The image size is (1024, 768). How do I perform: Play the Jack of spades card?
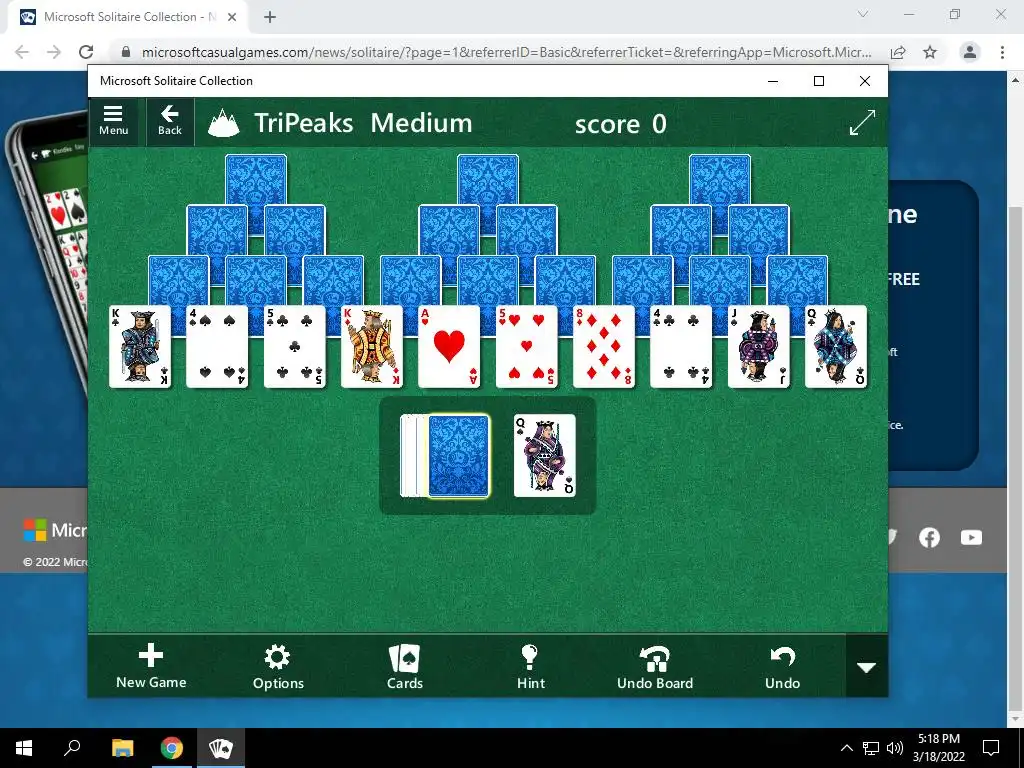tap(758, 347)
